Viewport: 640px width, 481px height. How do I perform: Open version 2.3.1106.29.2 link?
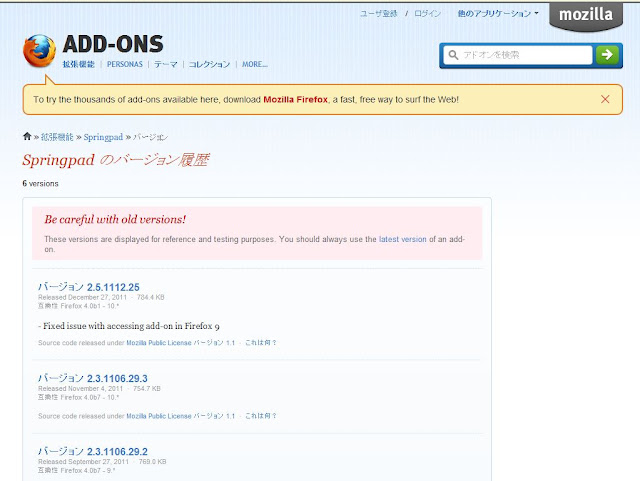(x=93, y=452)
